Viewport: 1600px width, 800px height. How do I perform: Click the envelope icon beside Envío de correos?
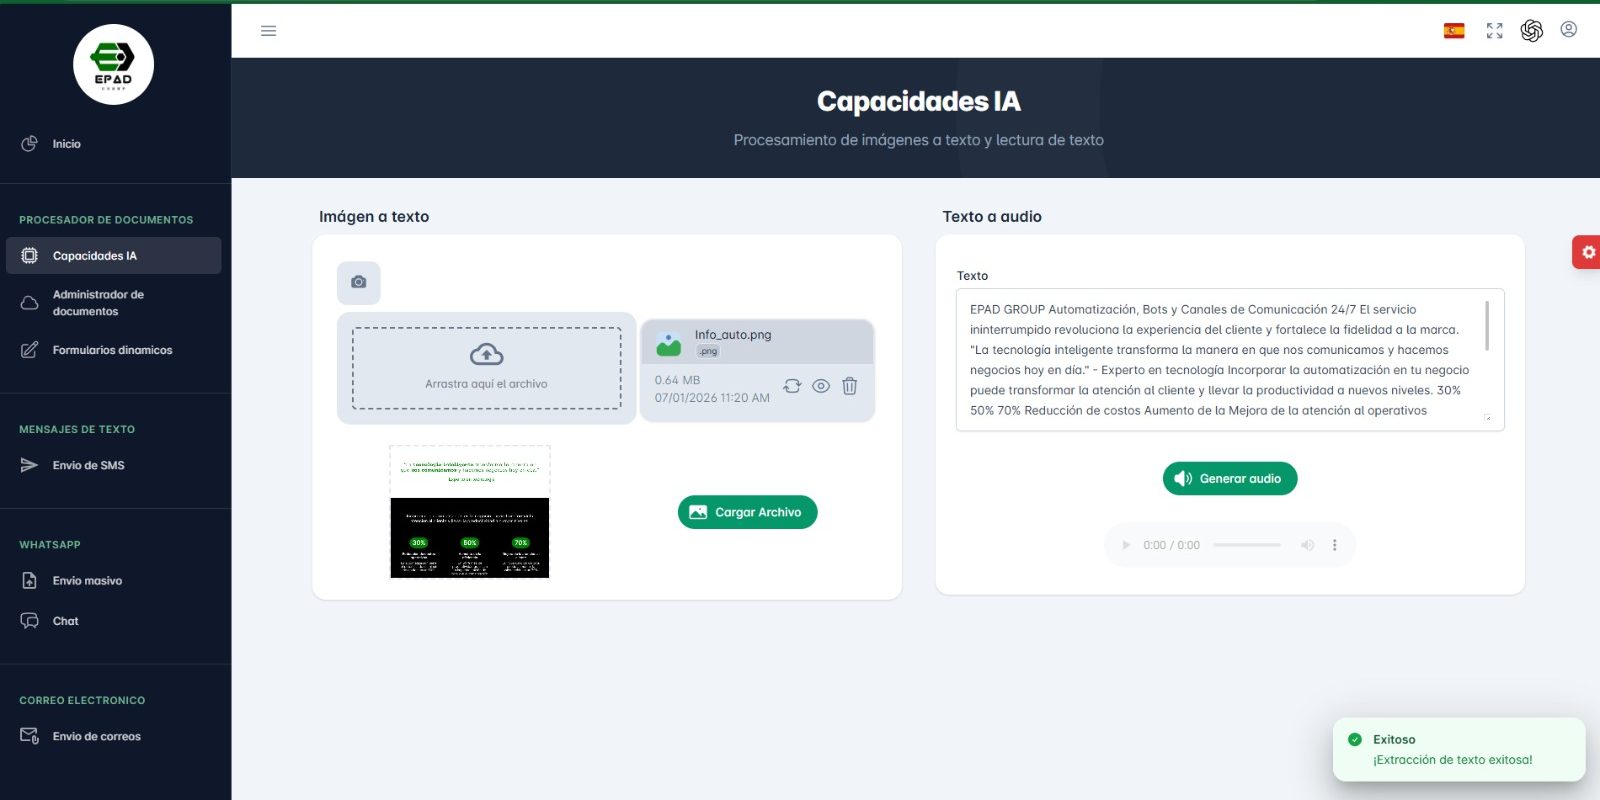tap(29, 736)
